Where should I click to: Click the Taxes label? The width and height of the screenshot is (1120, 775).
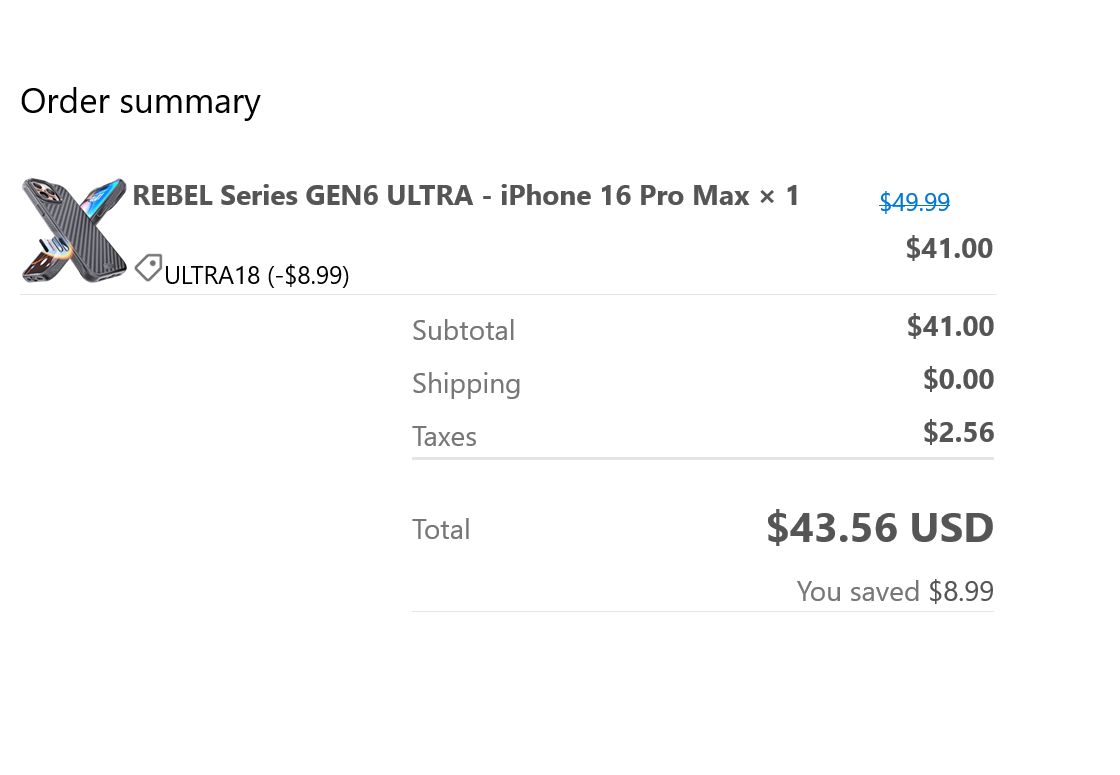[x=444, y=437]
